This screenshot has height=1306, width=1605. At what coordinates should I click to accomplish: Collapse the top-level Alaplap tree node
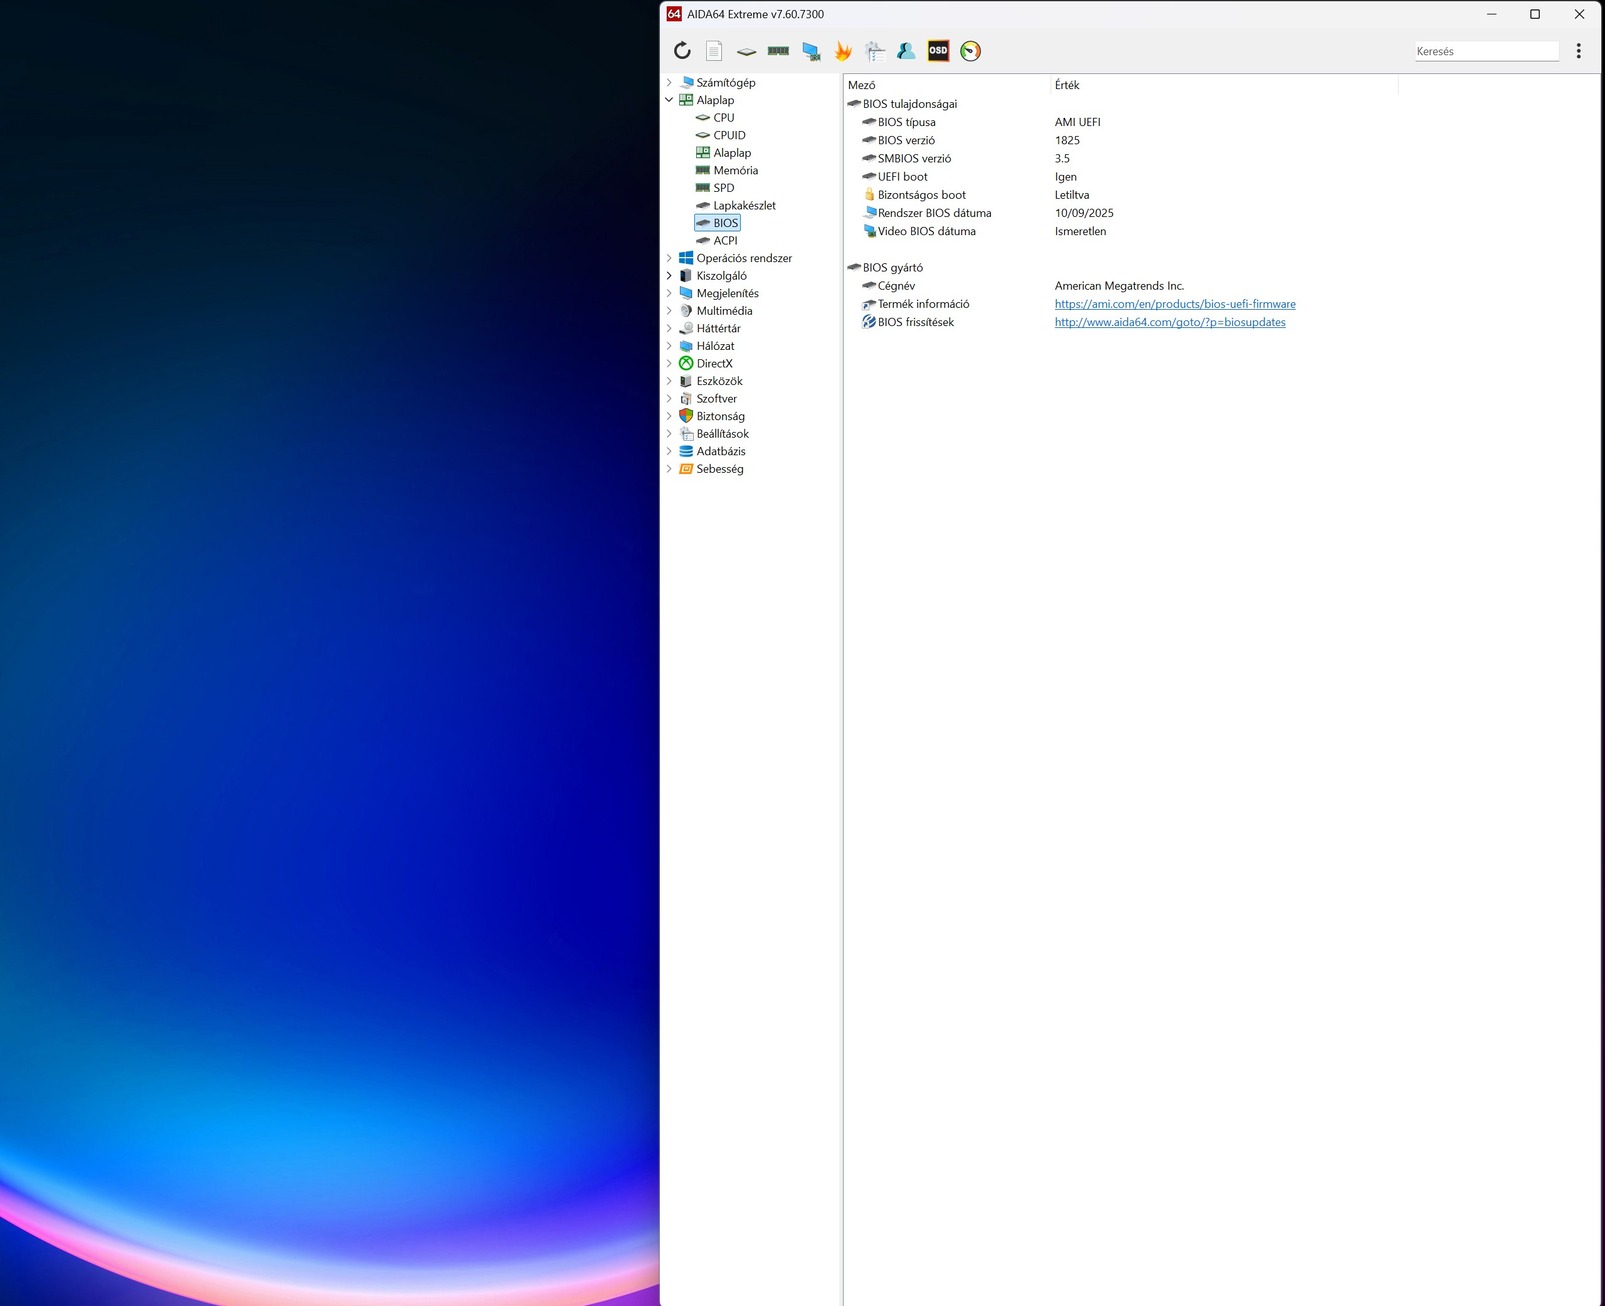coord(669,100)
